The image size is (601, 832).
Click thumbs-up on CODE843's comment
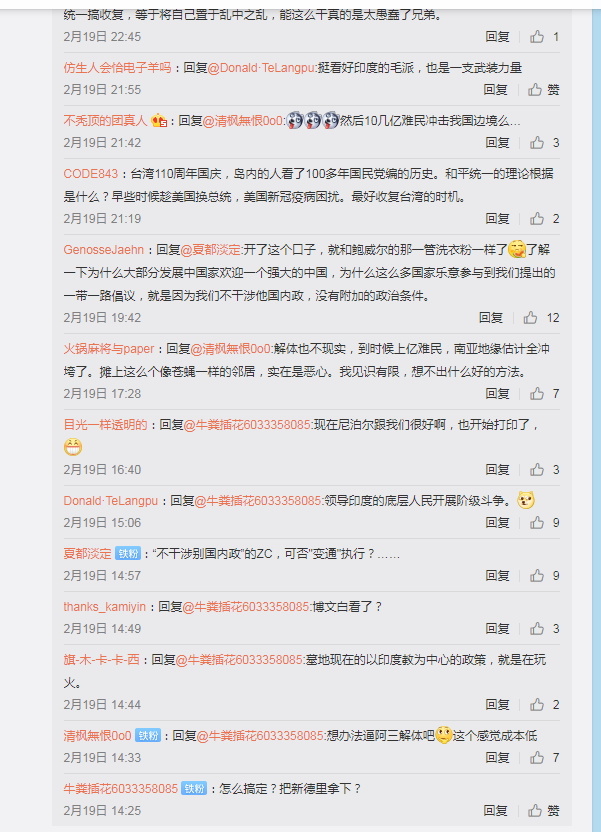pos(537,219)
